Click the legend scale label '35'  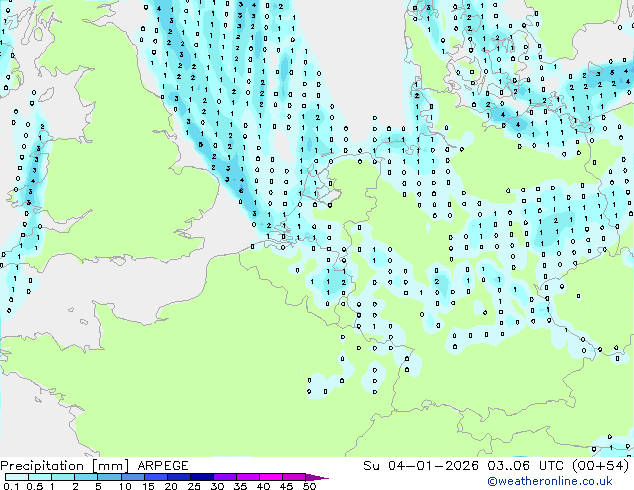point(241,486)
